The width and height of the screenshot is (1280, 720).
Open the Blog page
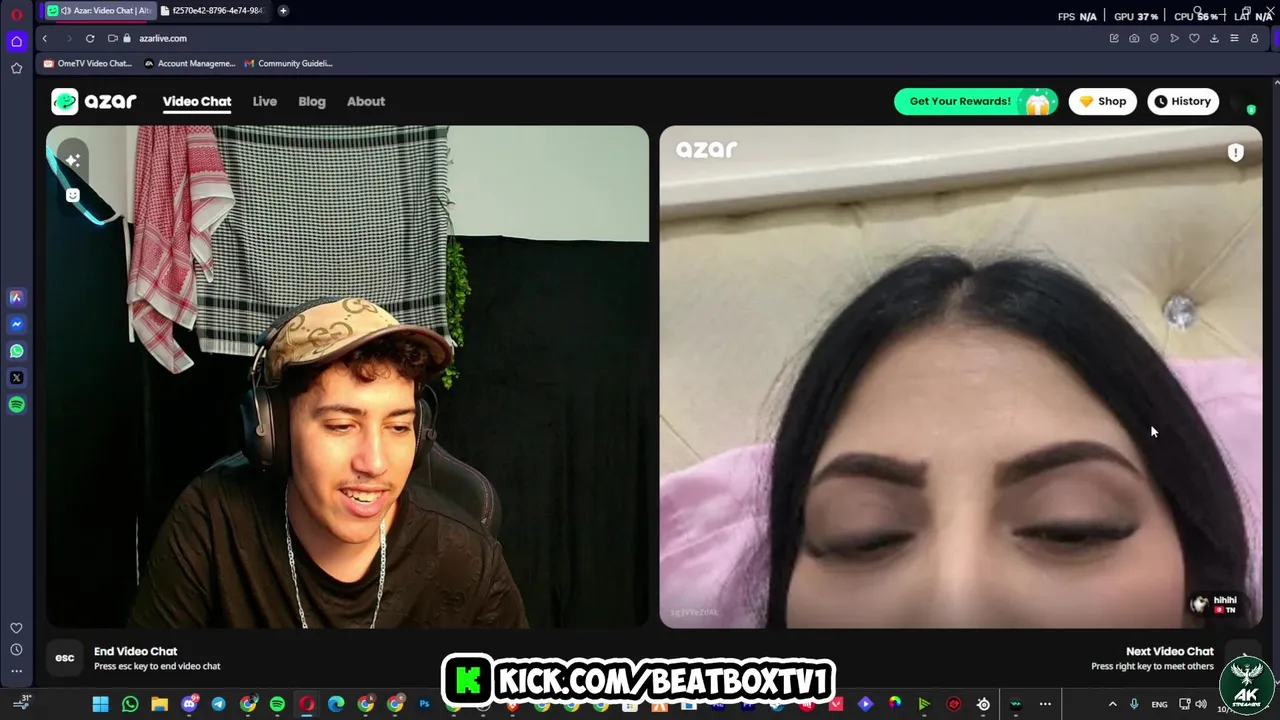pyautogui.click(x=312, y=101)
